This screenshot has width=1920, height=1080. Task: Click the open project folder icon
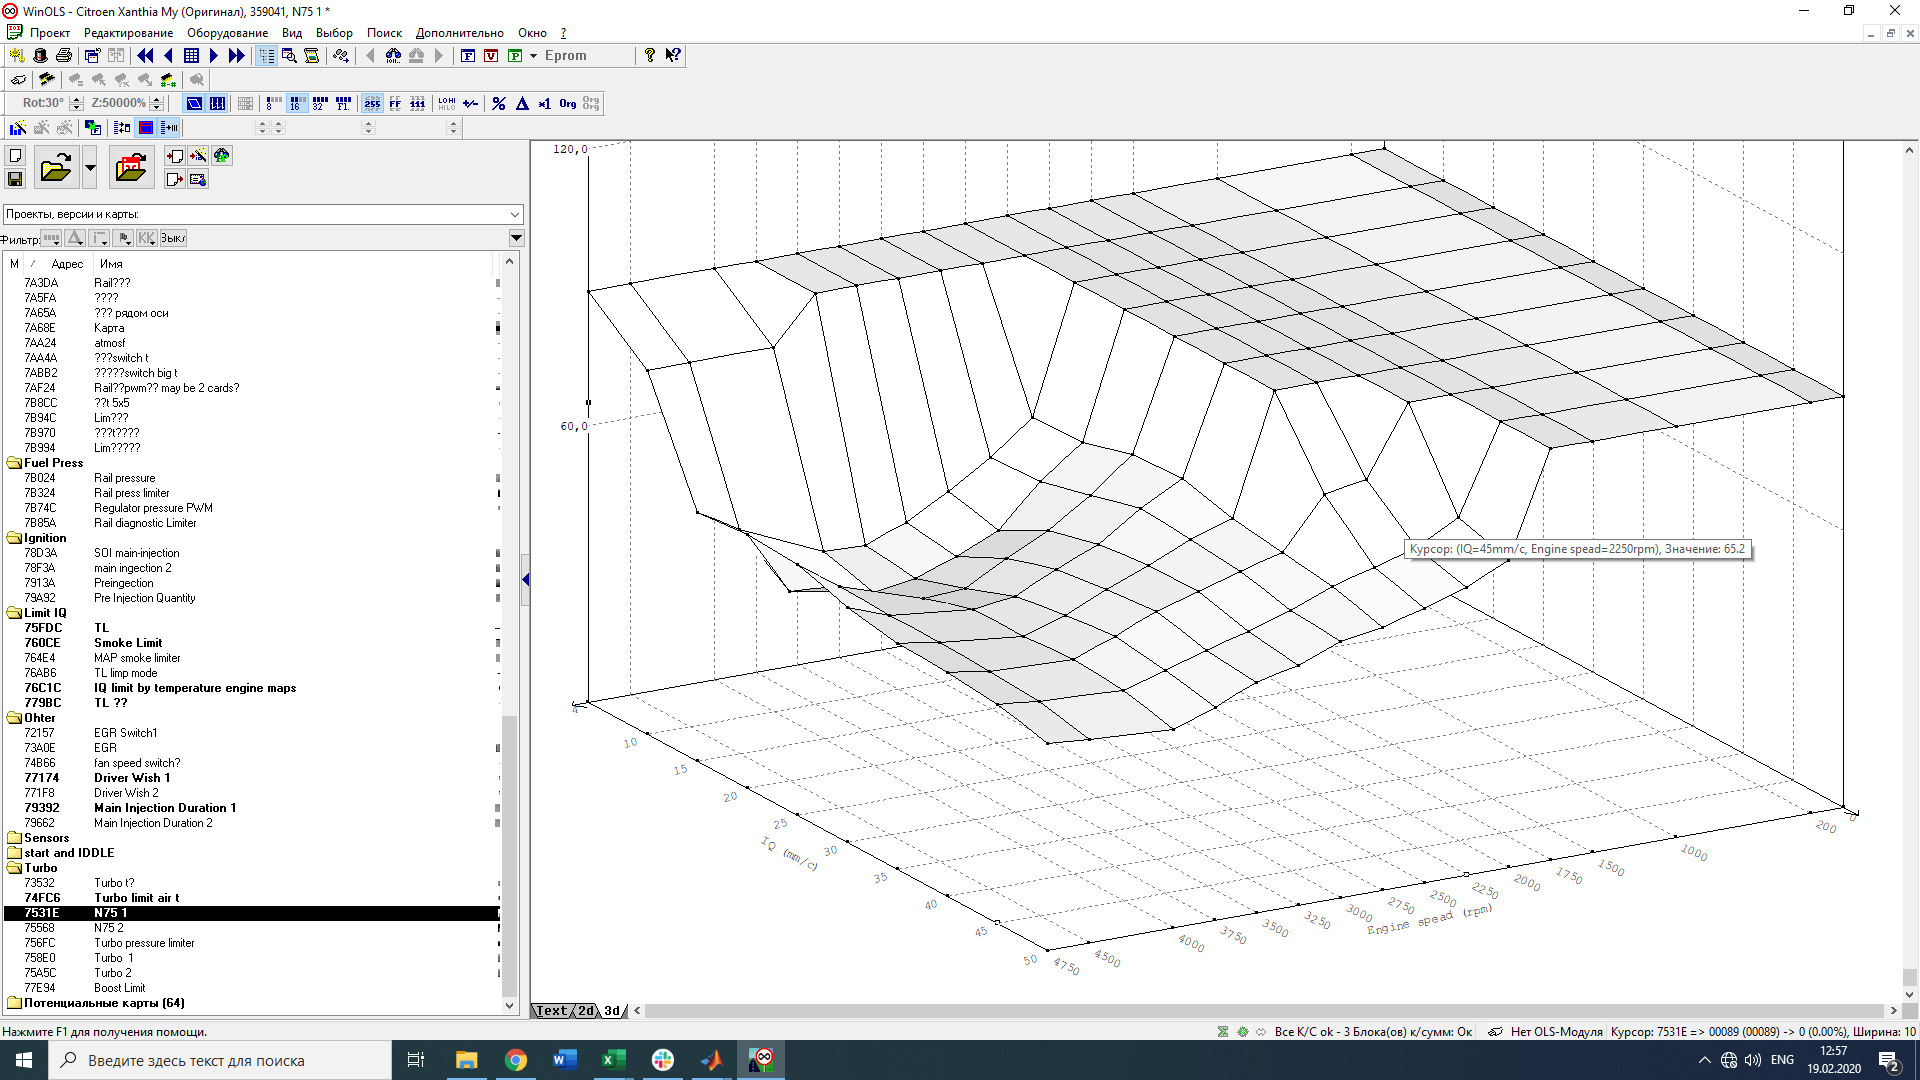point(56,167)
